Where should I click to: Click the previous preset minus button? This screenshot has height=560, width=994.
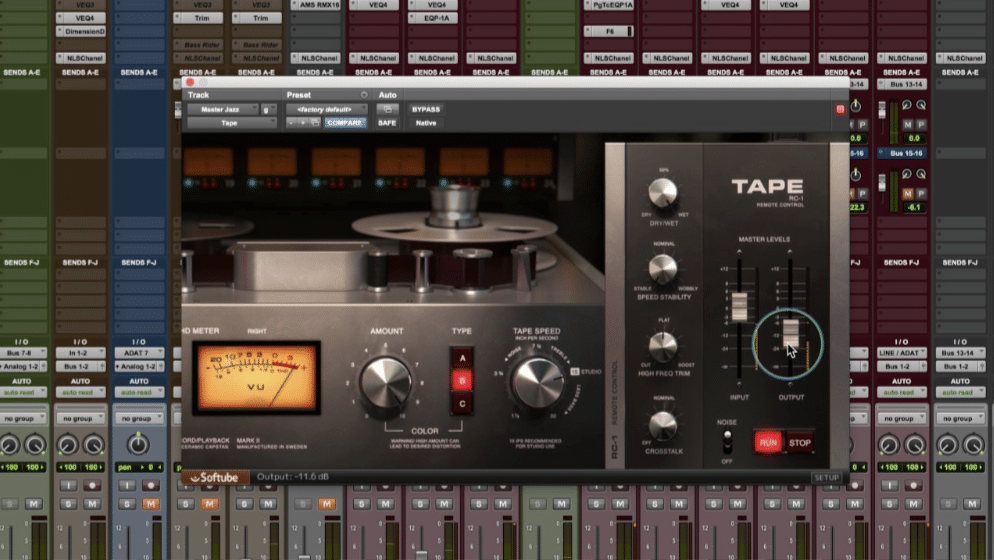291,123
